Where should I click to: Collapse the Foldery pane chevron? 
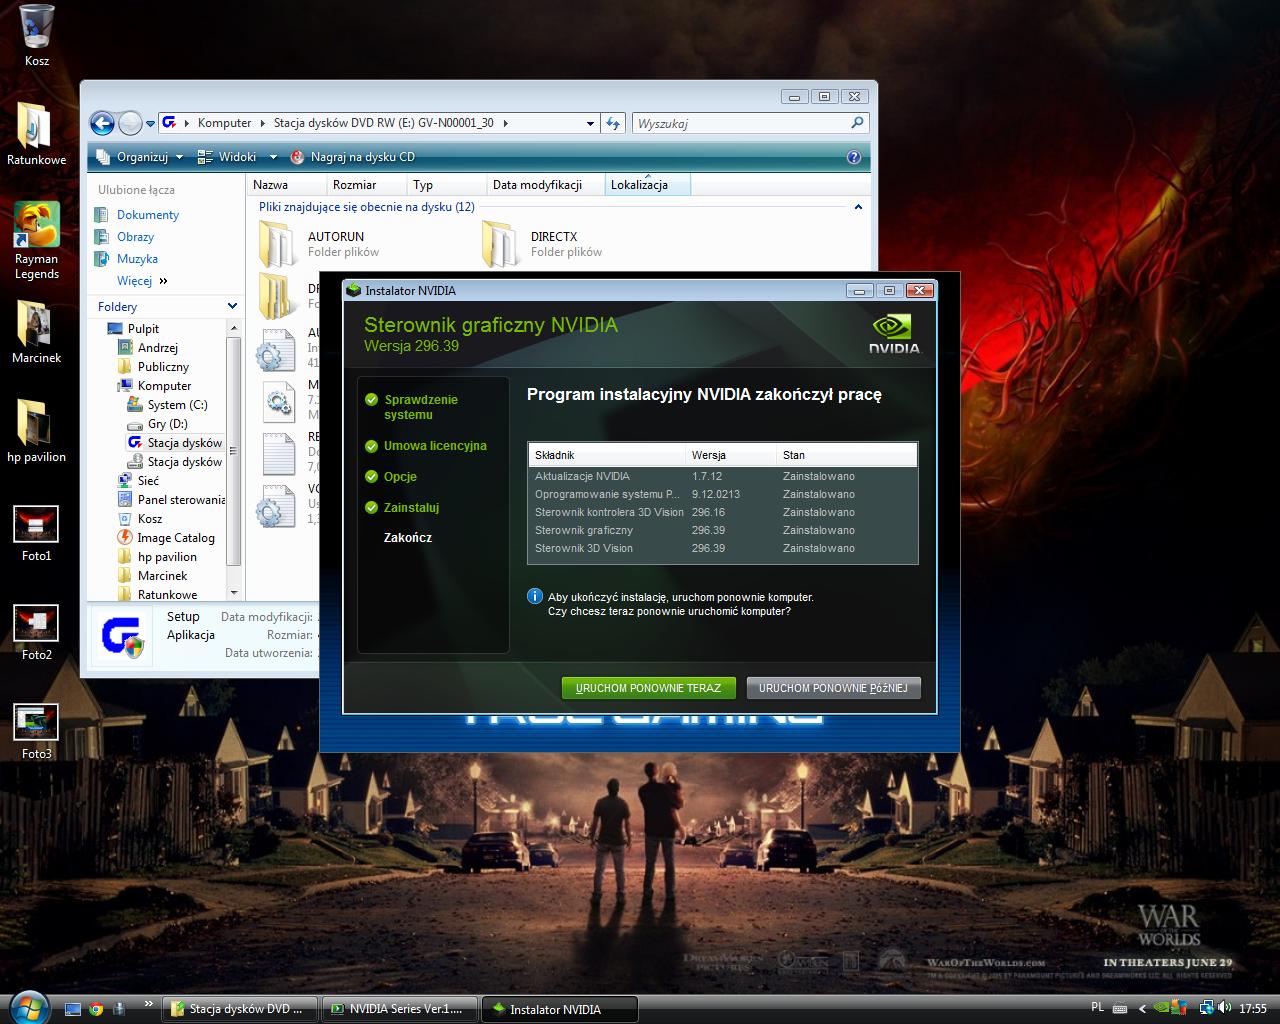coord(232,306)
